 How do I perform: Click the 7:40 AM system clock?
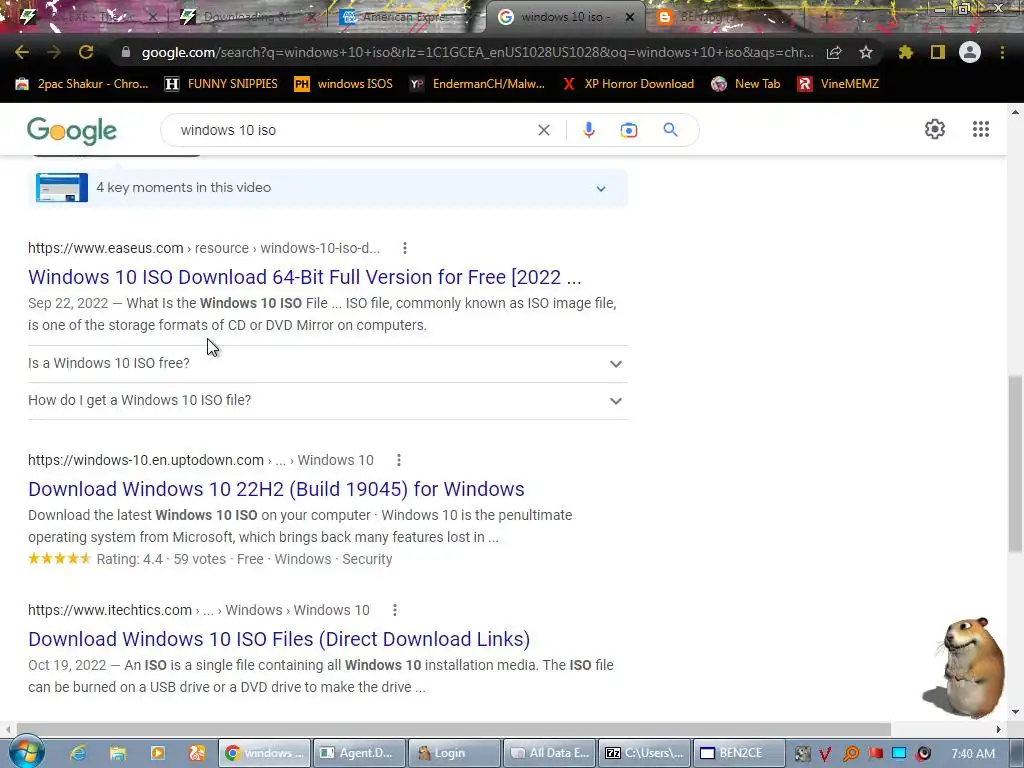[973, 754]
